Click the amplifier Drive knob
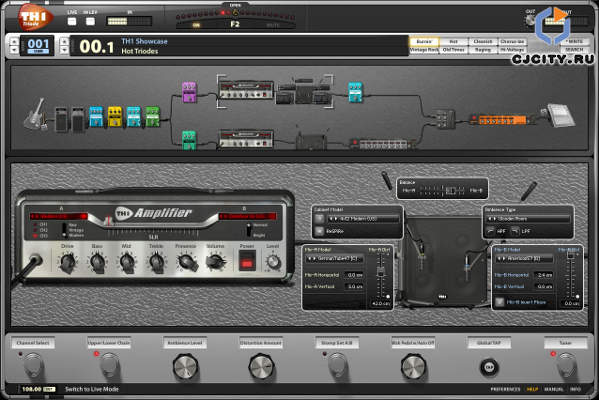Screen dimensions: 599x400 (x=68, y=263)
